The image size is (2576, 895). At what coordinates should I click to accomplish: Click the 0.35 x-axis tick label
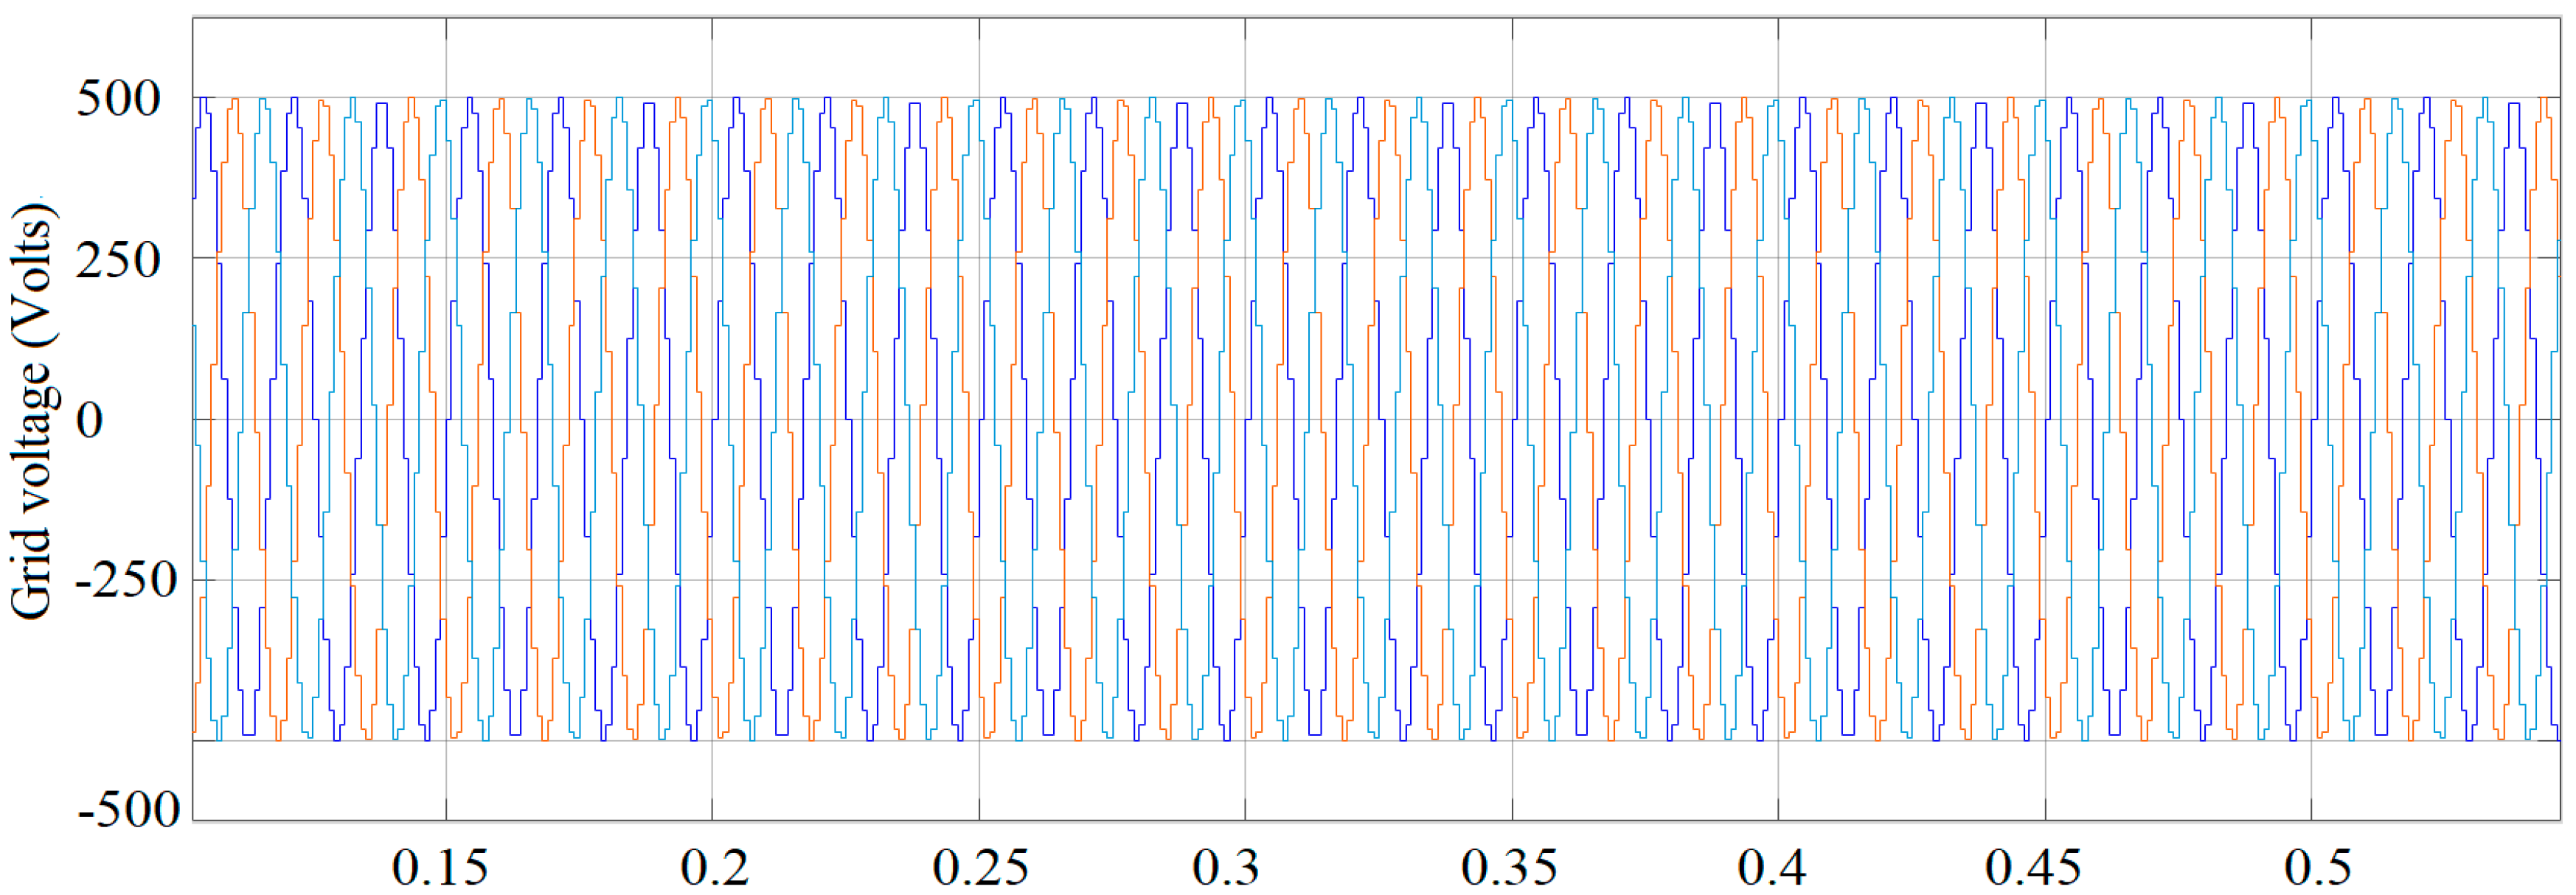1509,868
